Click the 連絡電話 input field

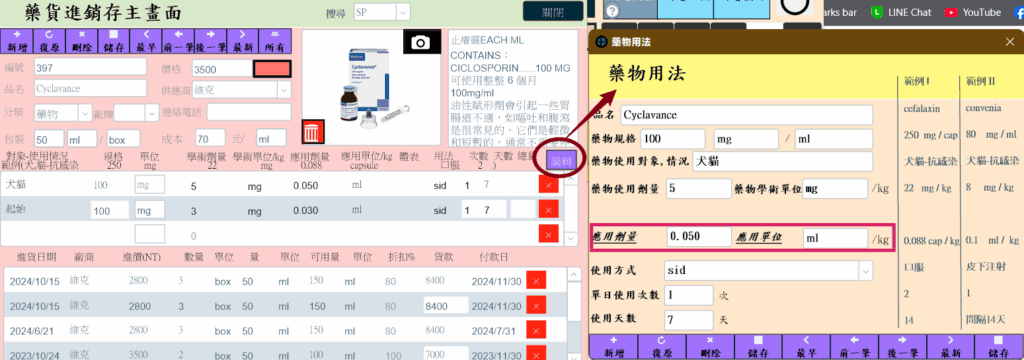[249, 112]
